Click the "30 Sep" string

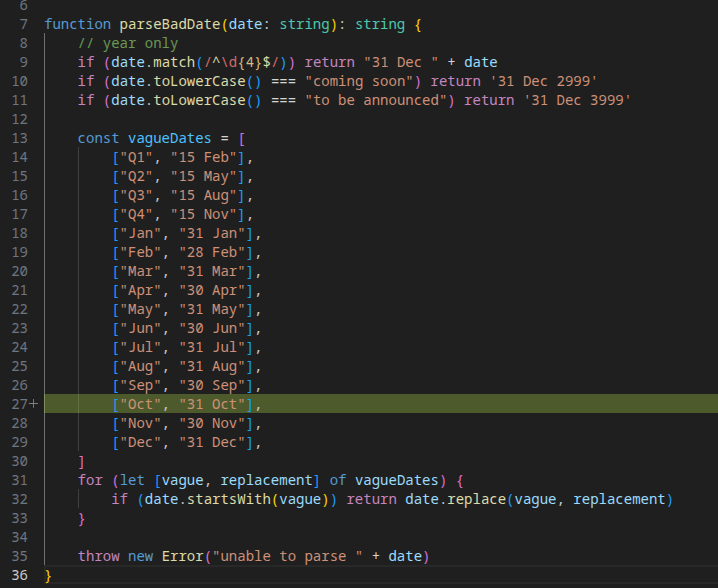point(212,386)
